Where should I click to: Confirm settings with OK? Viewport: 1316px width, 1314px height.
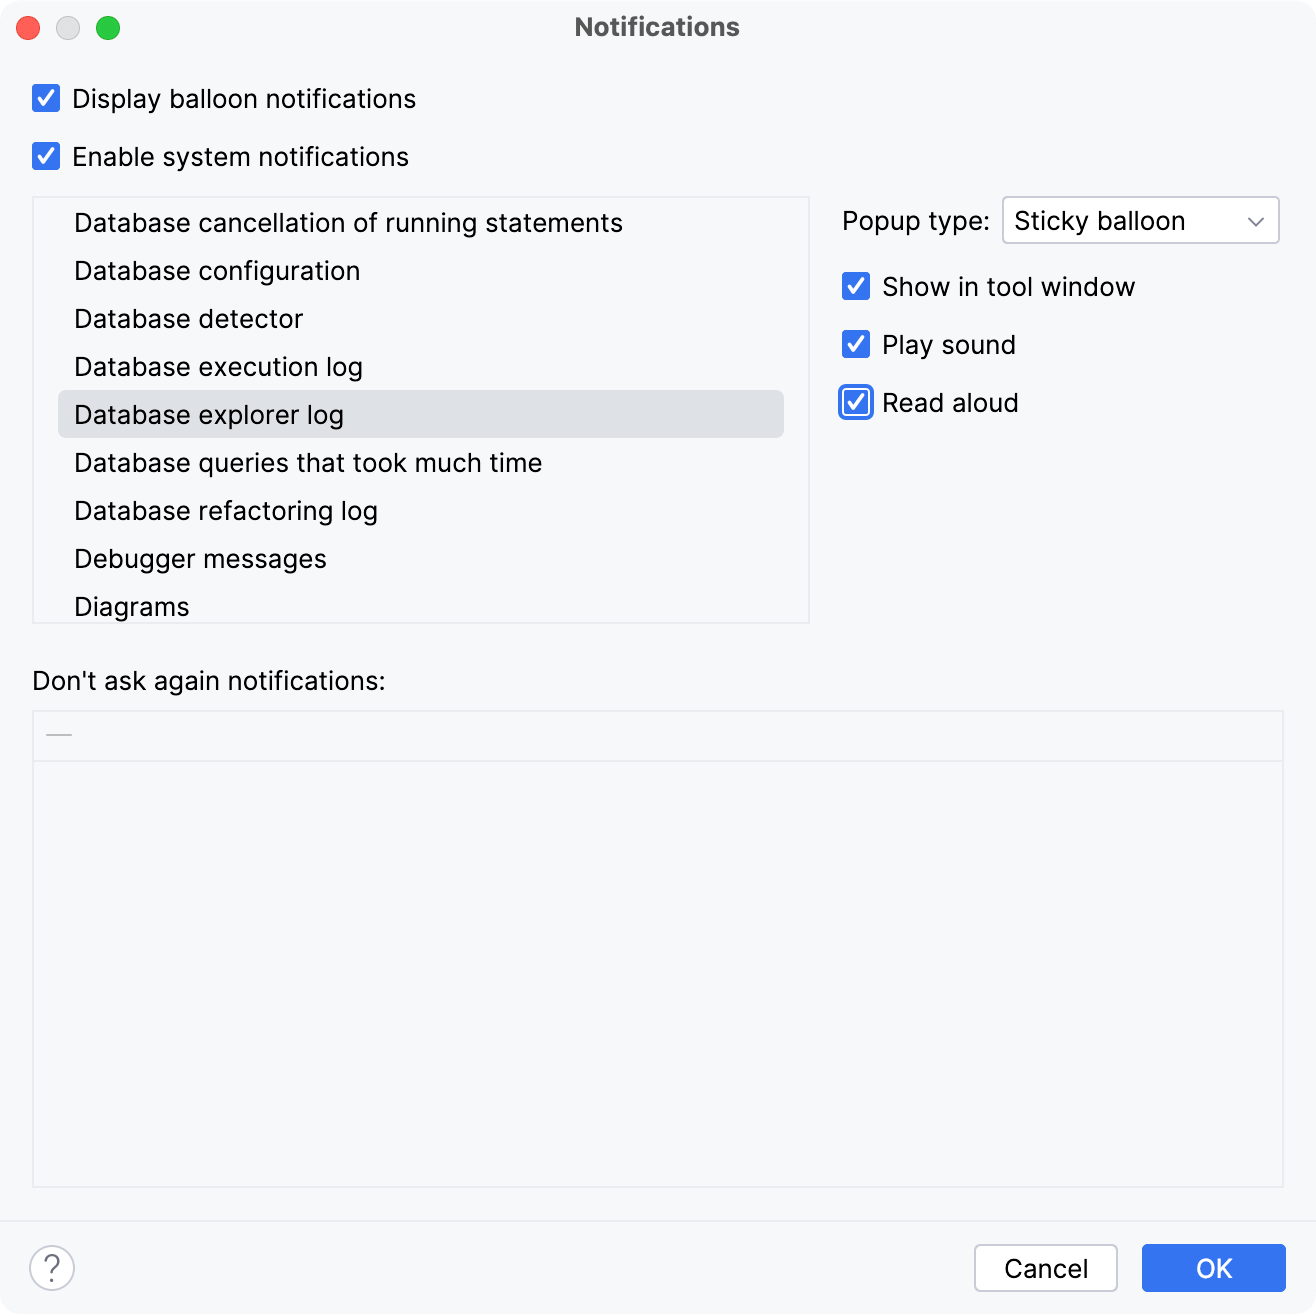[x=1214, y=1268]
